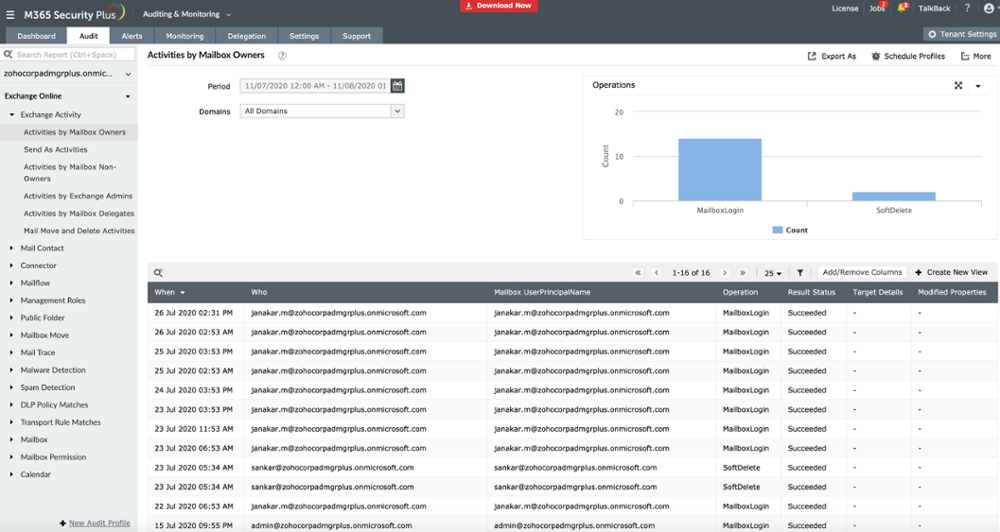1000x532 pixels.
Task: Switch to the Settings tab
Action: click(x=304, y=36)
